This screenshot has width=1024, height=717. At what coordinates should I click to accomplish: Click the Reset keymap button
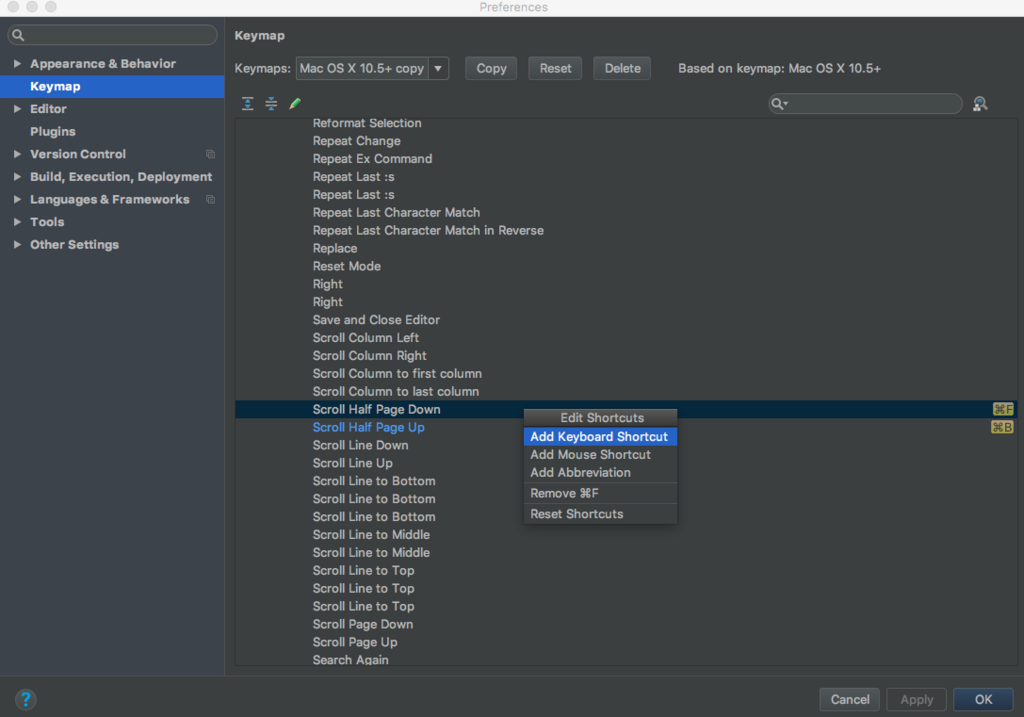(x=555, y=69)
